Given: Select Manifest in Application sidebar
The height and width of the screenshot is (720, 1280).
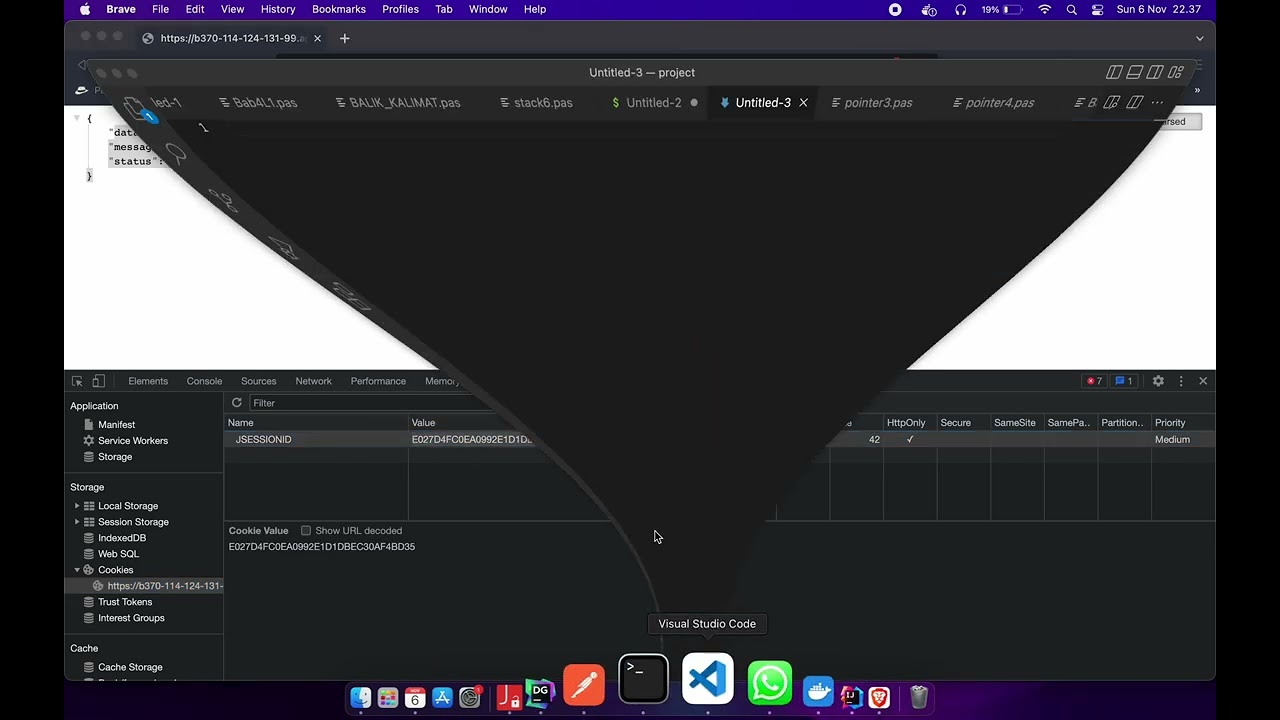Looking at the screenshot, I should pyautogui.click(x=116, y=425).
